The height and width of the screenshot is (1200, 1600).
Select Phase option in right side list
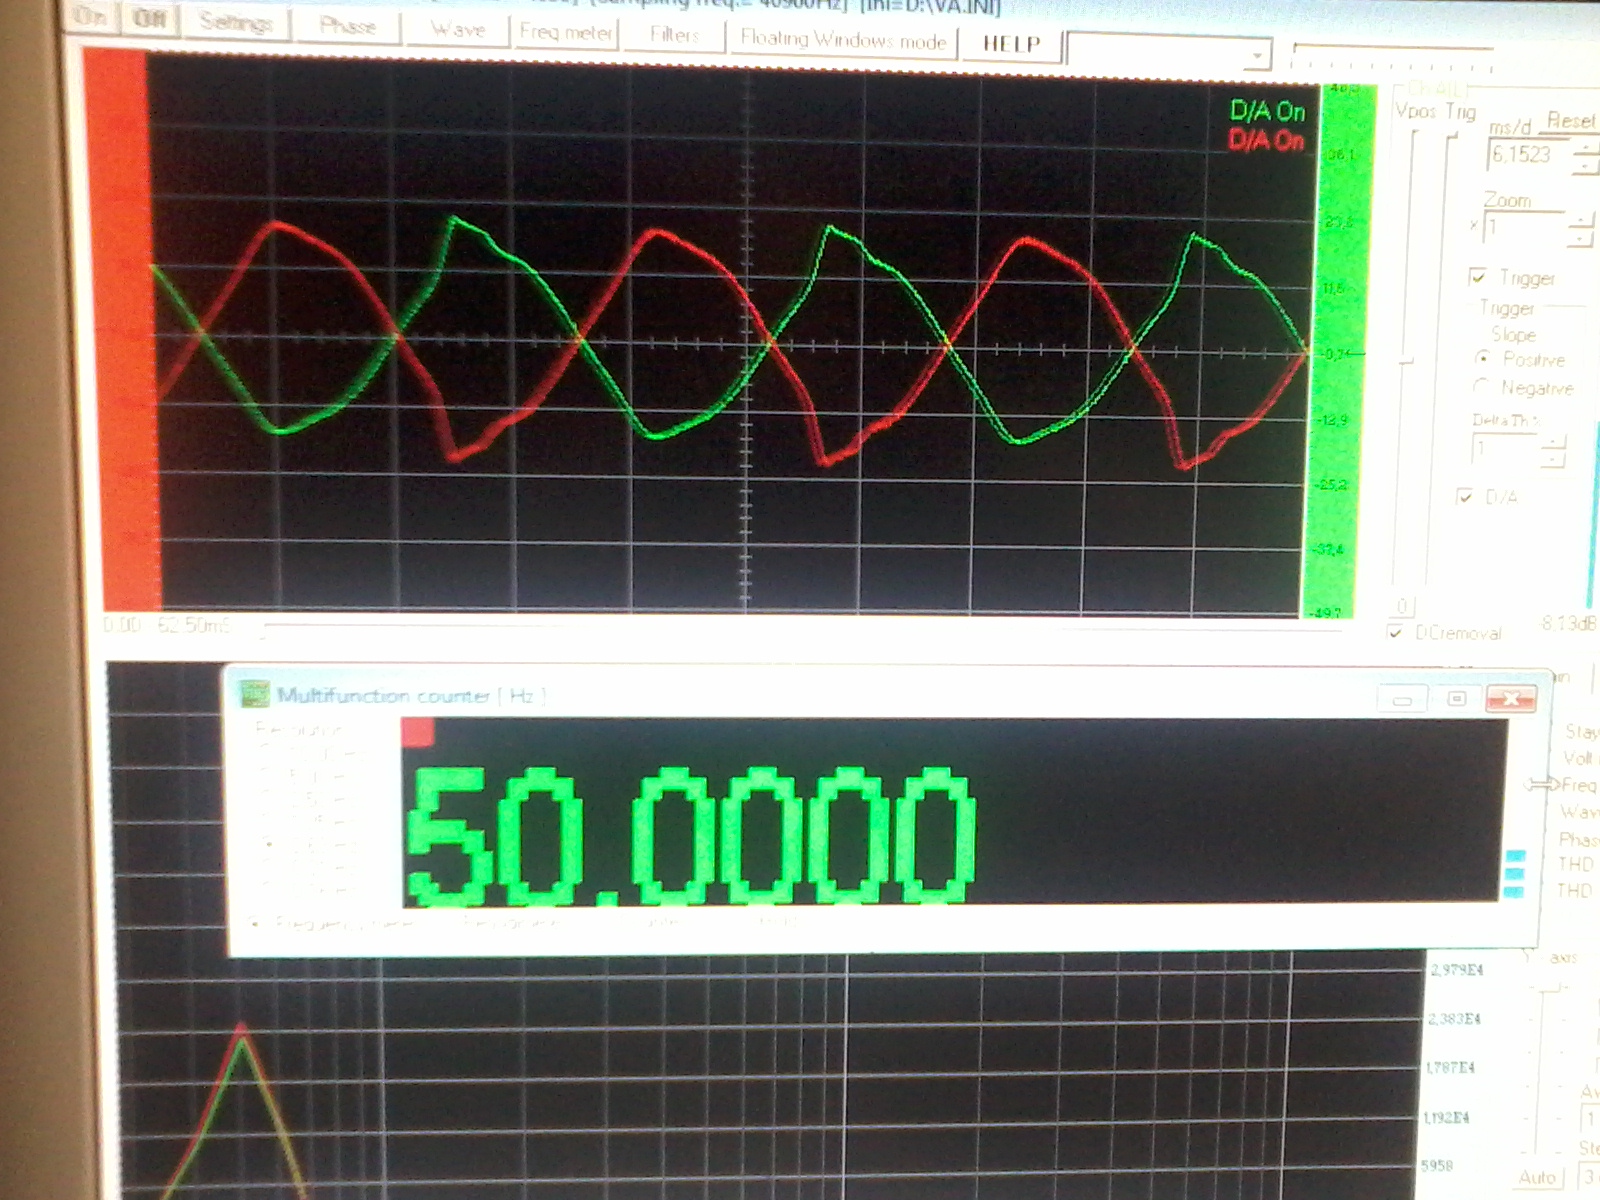click(x=1580, y=839)
